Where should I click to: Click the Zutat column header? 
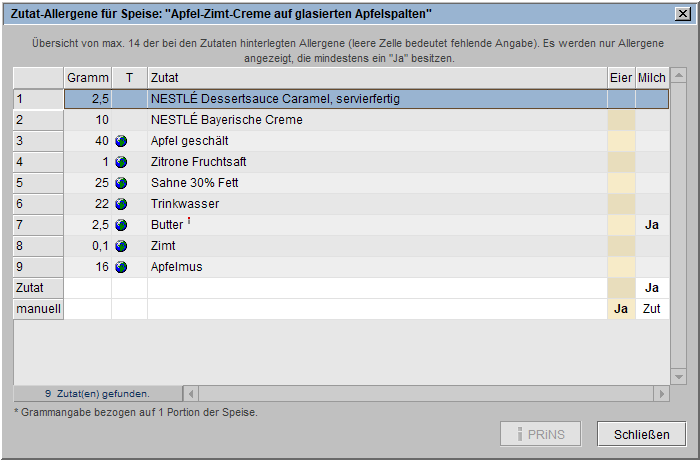[376, 78]
